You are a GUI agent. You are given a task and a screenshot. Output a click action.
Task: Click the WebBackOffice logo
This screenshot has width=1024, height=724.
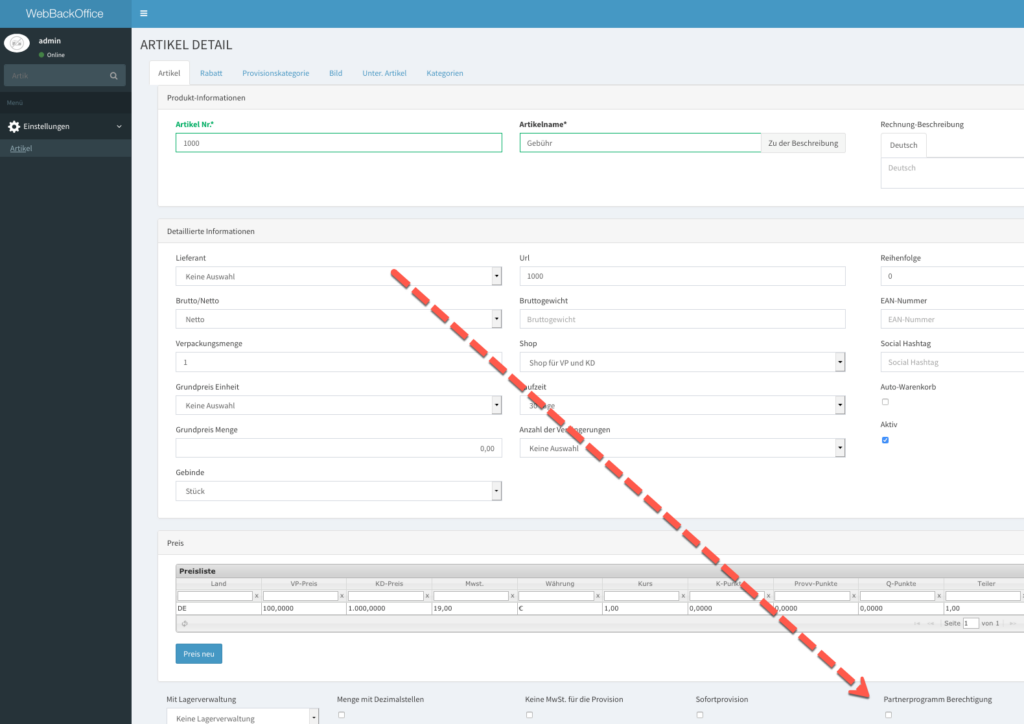pyautogui.click(x=64, y=13)
